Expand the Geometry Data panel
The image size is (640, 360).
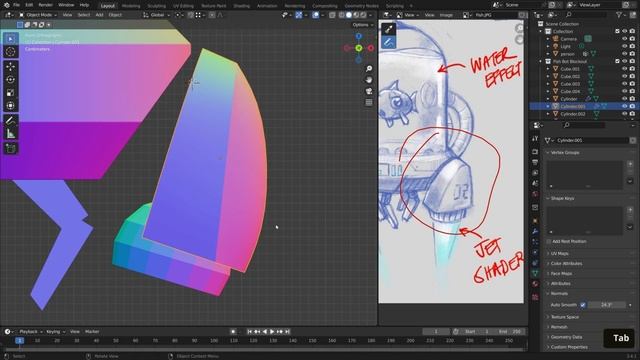coord(566,337)
